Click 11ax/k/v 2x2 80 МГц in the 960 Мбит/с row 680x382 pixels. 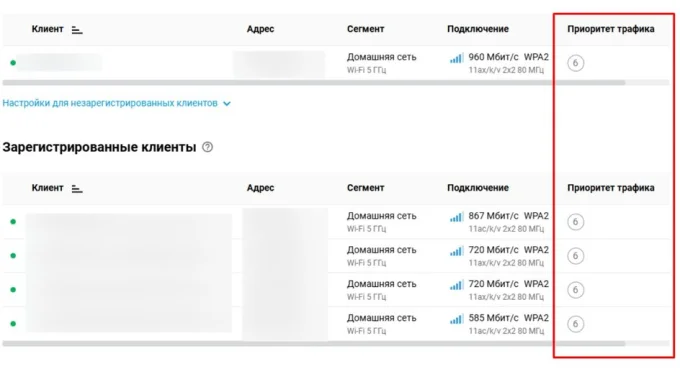506,70
